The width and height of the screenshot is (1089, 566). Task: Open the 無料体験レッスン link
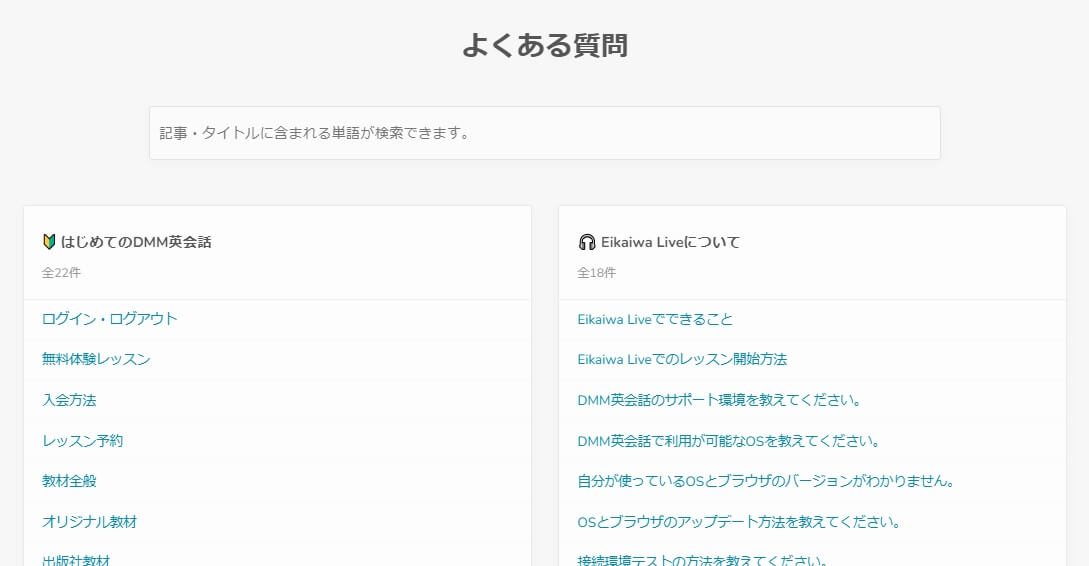[x=96, y=359]
